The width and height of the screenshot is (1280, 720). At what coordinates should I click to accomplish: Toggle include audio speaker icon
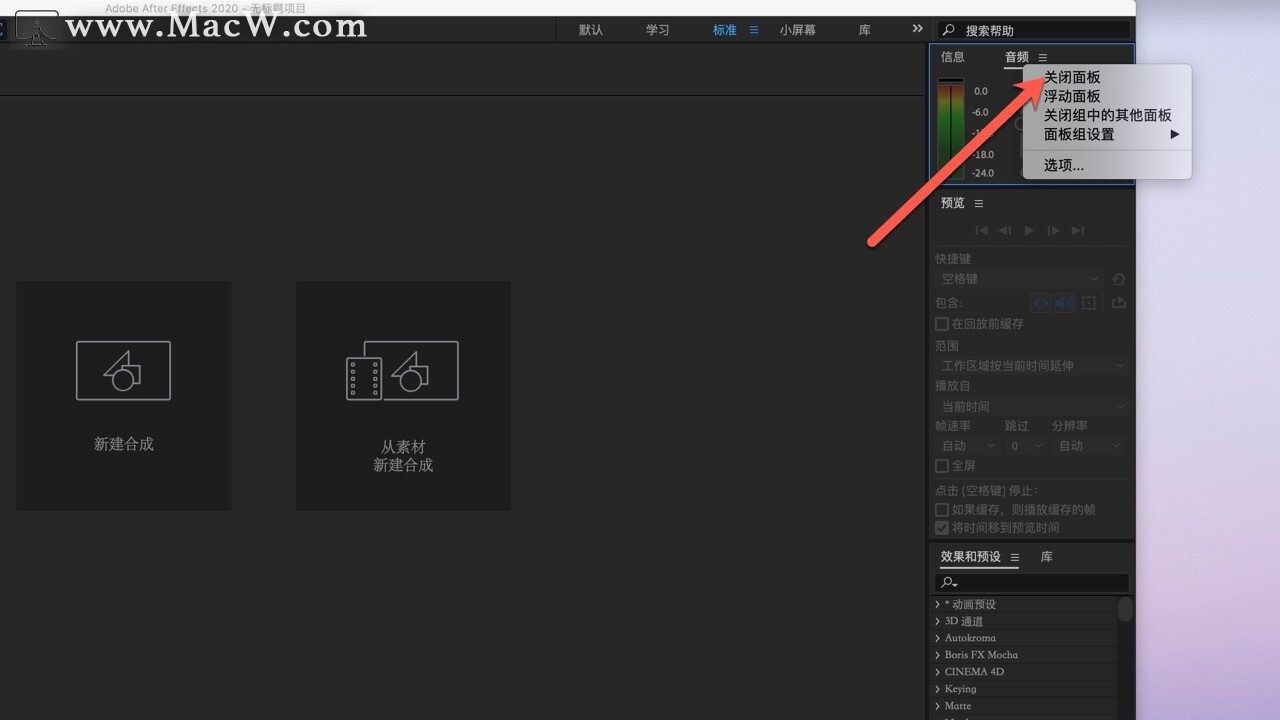[1064, 303]
